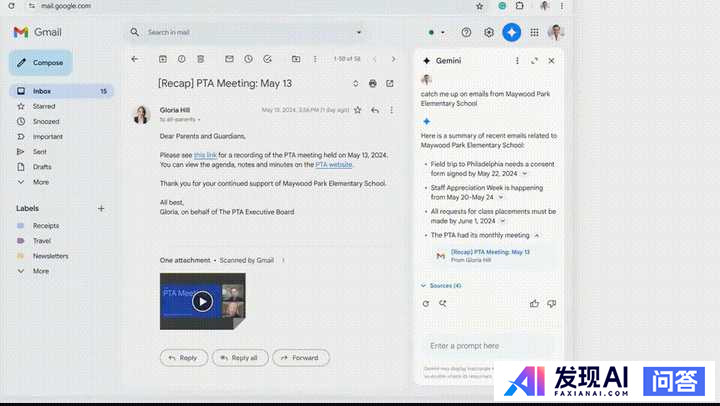
Task: Add a new label with plus icon
Action: [x=101, y=209]
